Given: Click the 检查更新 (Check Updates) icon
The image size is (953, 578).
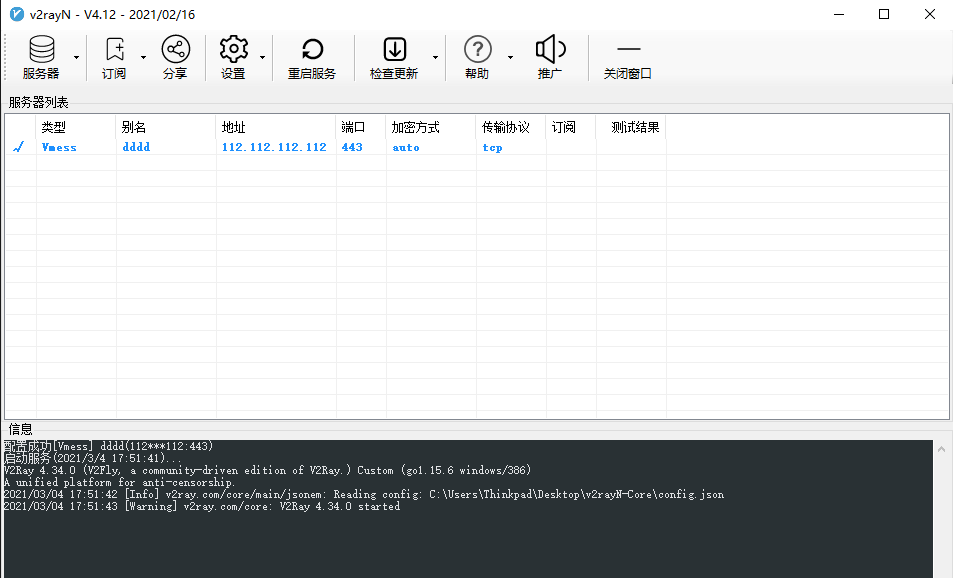Looking at the screenshot, I should click(x=392, y=48).
